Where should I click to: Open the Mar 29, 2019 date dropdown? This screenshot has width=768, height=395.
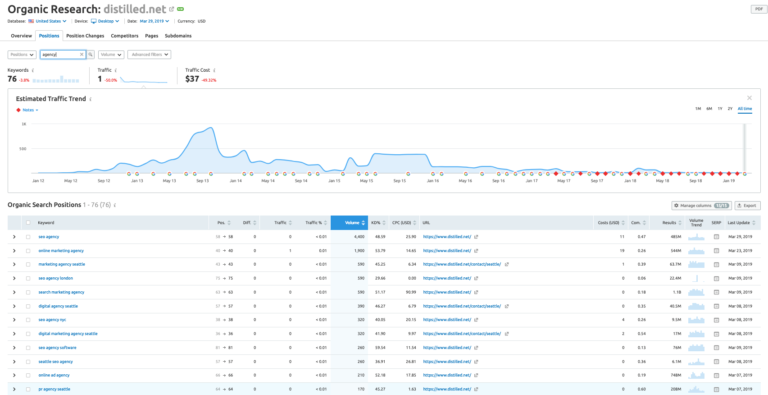coord(155,21)
